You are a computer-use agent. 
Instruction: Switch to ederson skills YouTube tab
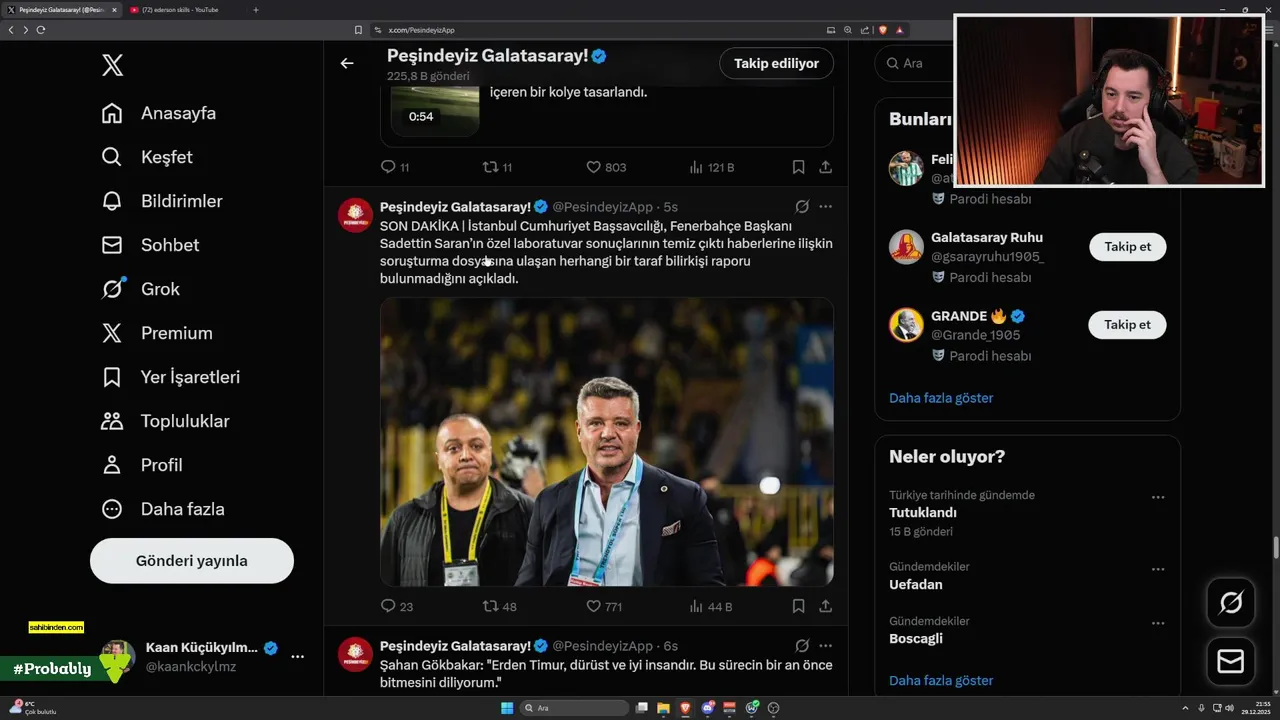tap(183, 10)
